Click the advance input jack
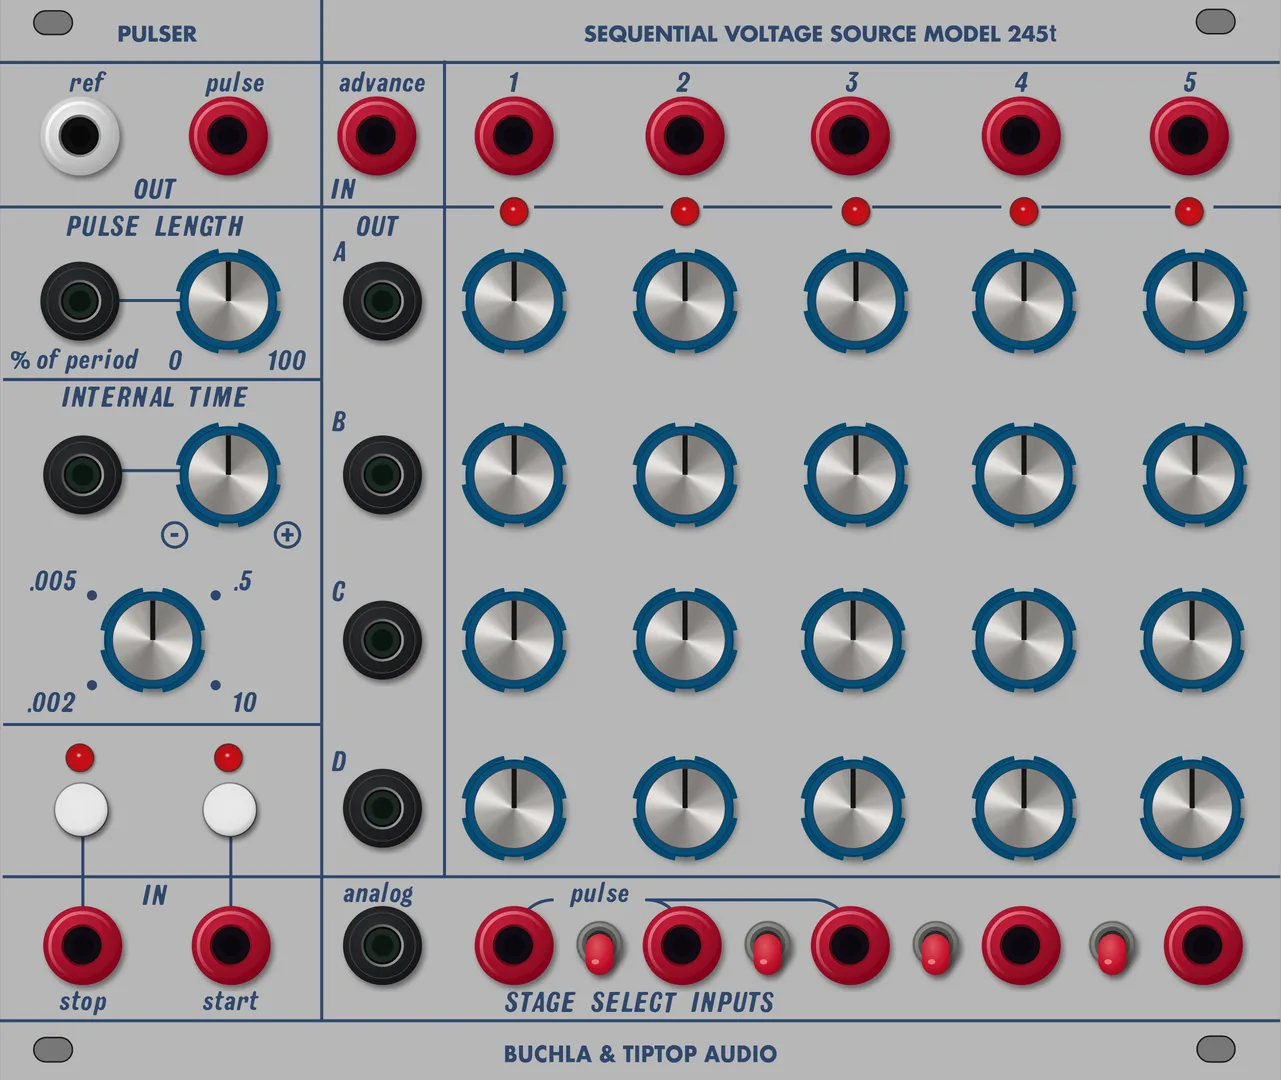Screen dimensions: 1281x1080 [377, 136]
